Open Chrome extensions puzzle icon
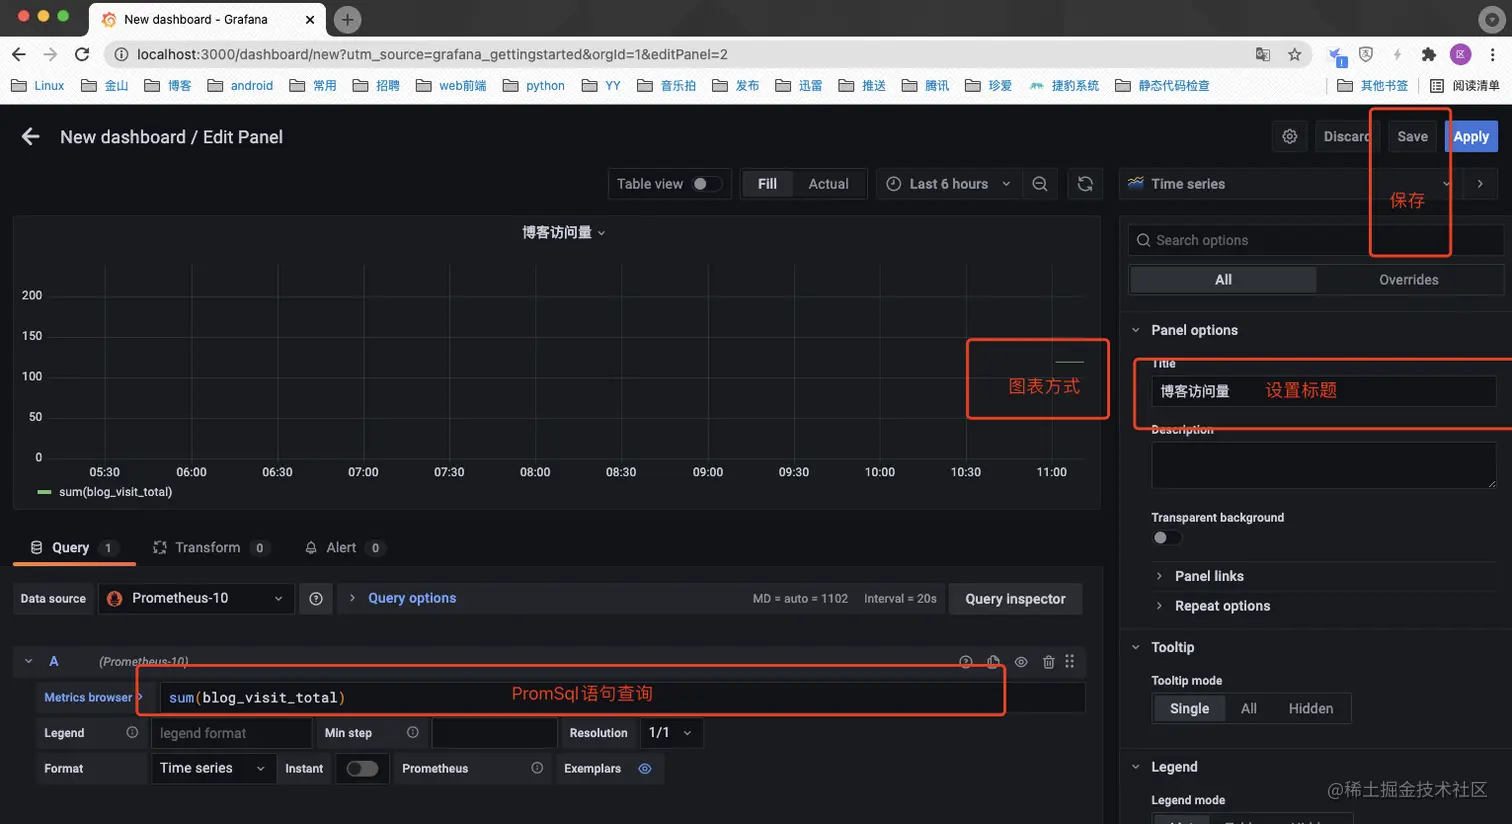 pos(1429,54)
